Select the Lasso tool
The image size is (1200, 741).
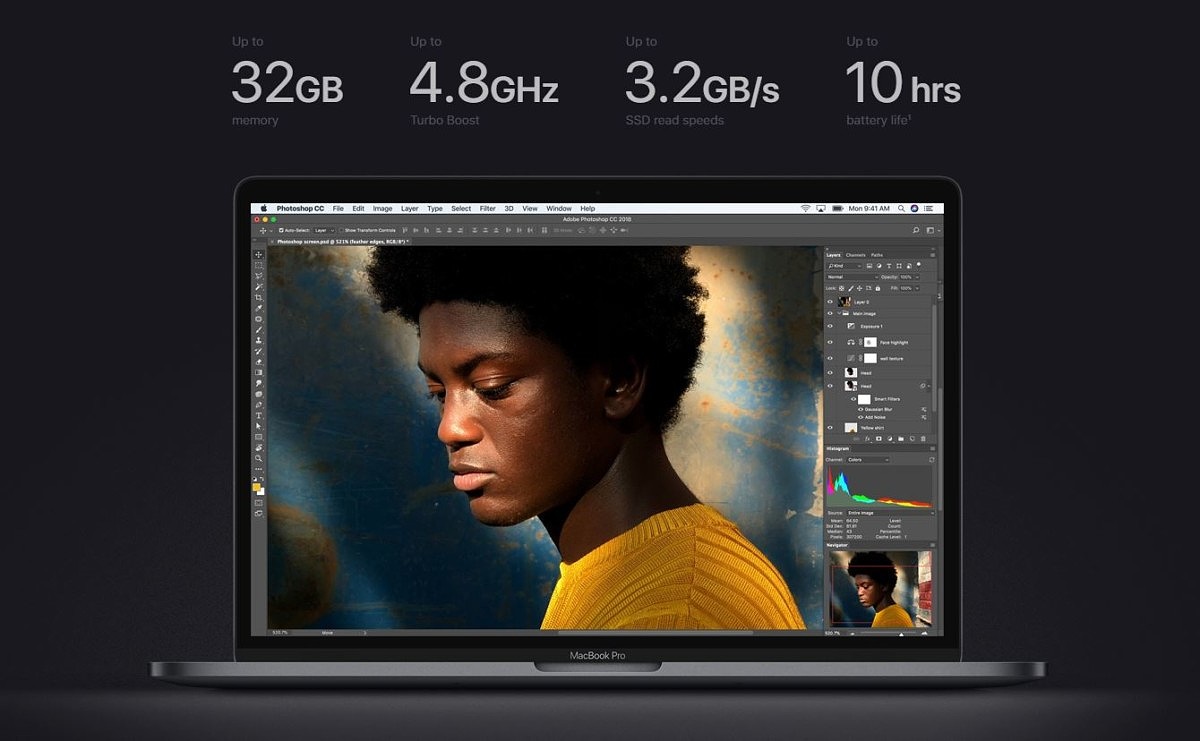tap(259, 276)
